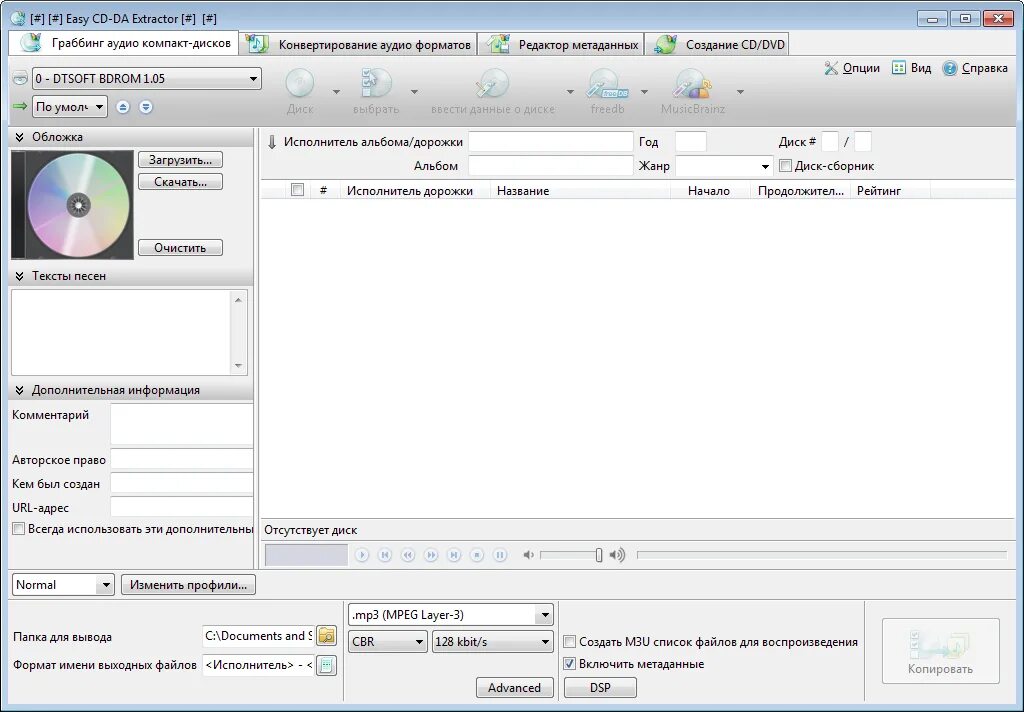Click the Копировать button
The height and width of the screenshot is (712, 1024).
[940, 651]
